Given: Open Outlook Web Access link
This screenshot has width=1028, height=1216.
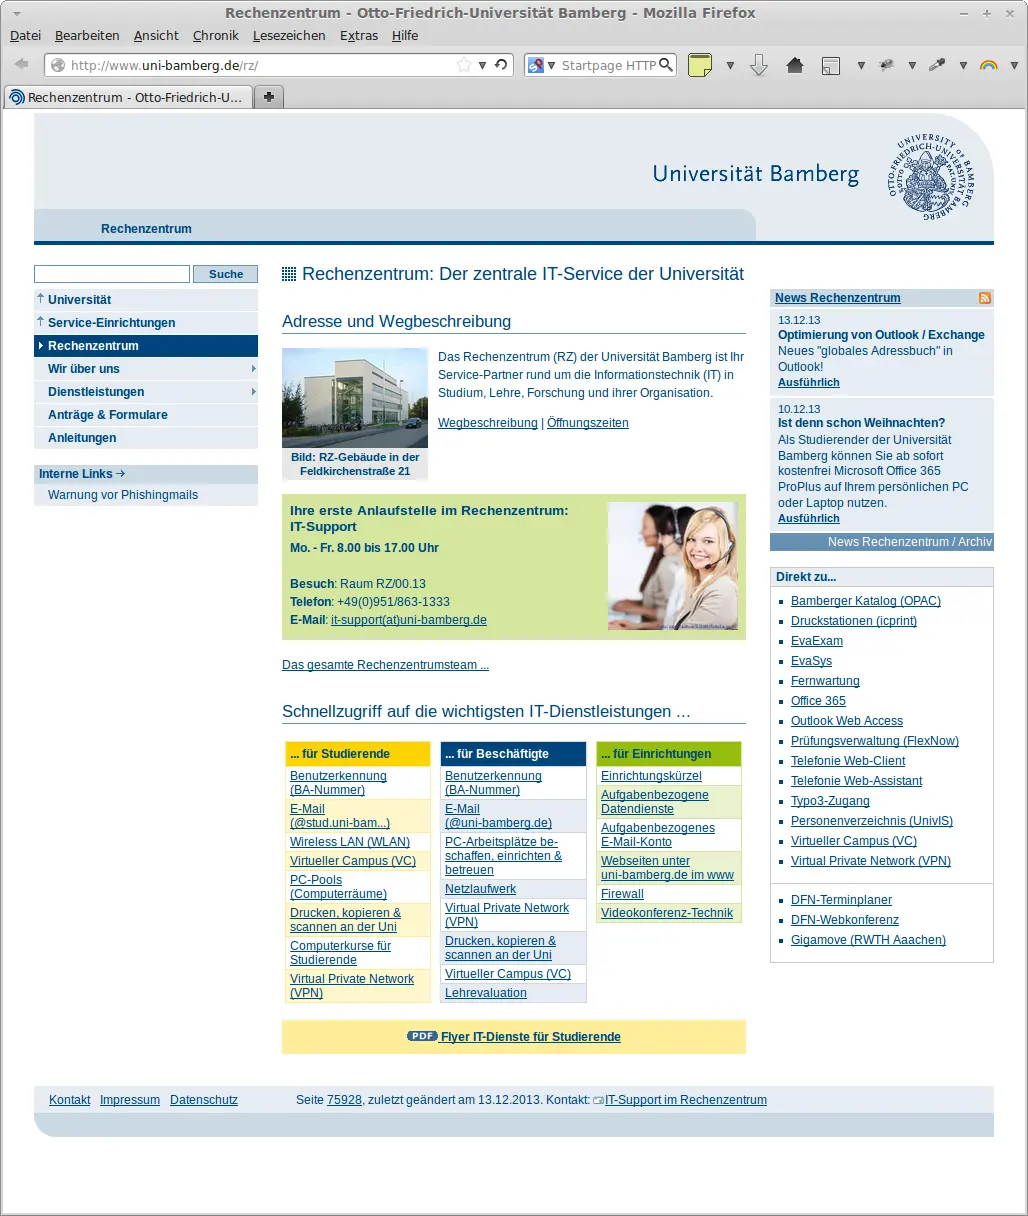Looking at the screenshot, I should point(847,721).
